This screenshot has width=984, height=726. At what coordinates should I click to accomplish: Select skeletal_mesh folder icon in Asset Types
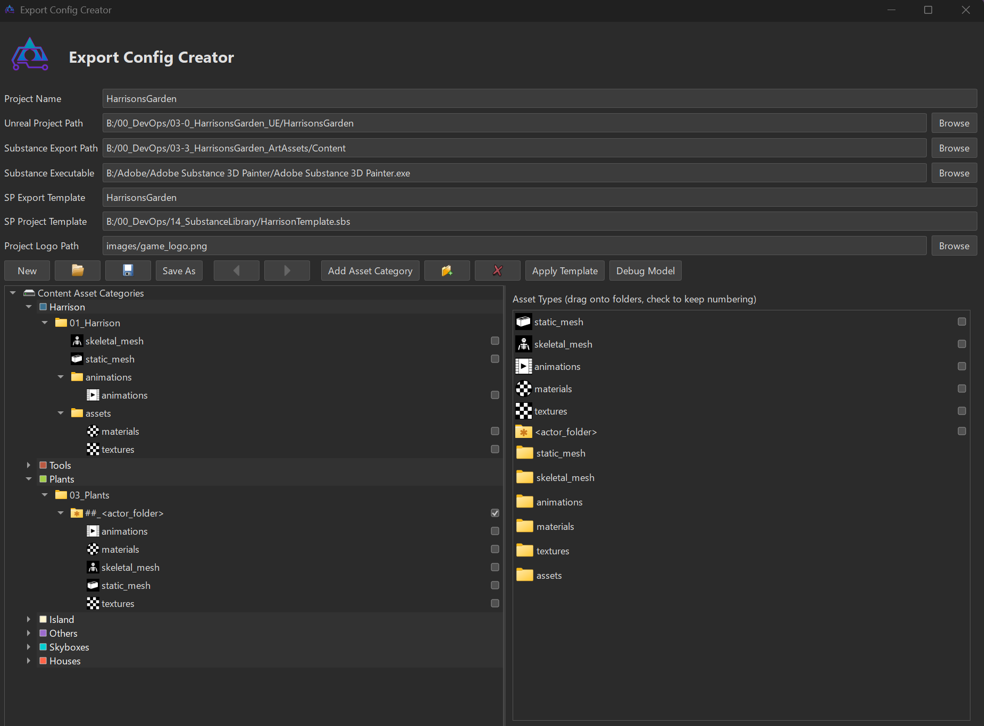point(525,478)
